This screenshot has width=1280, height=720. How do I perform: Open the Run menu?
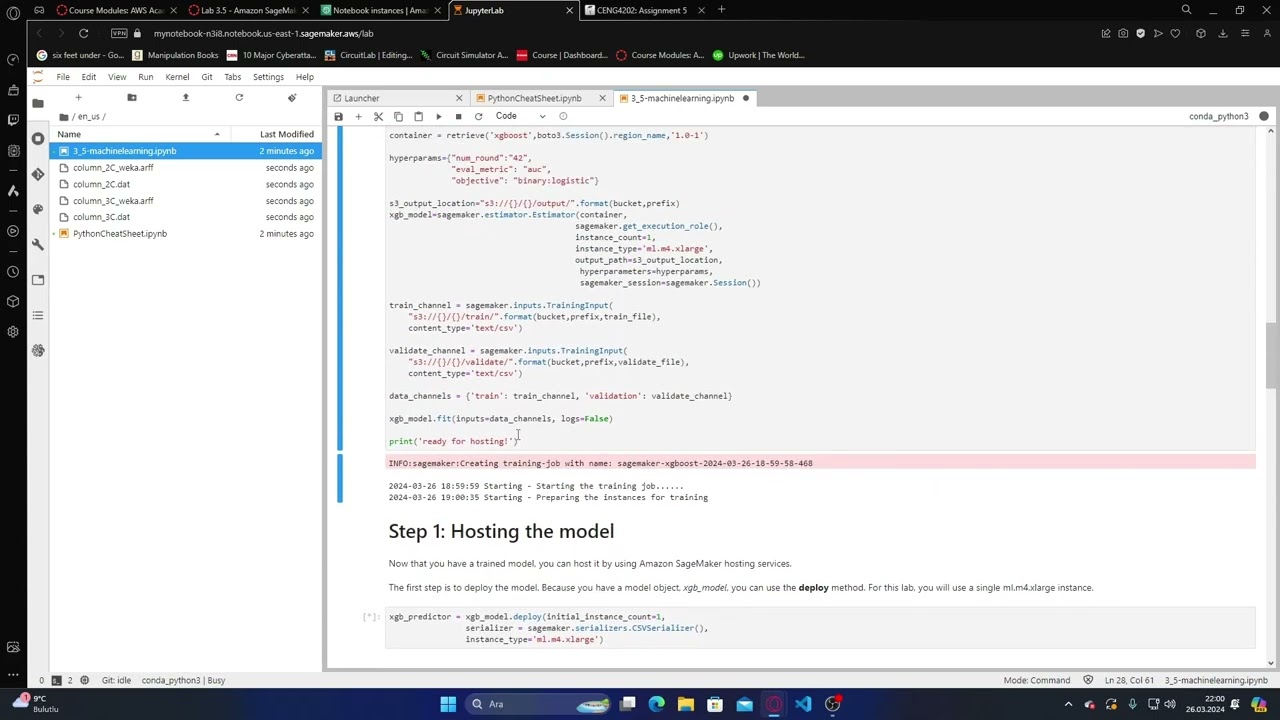pos(146,77)
